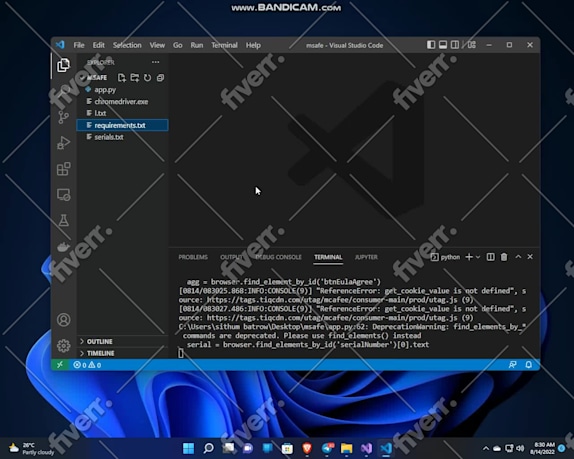Viewport: 574px width, 459px height.
Task: Open the View menu
Action: click(x=157, y=45)
